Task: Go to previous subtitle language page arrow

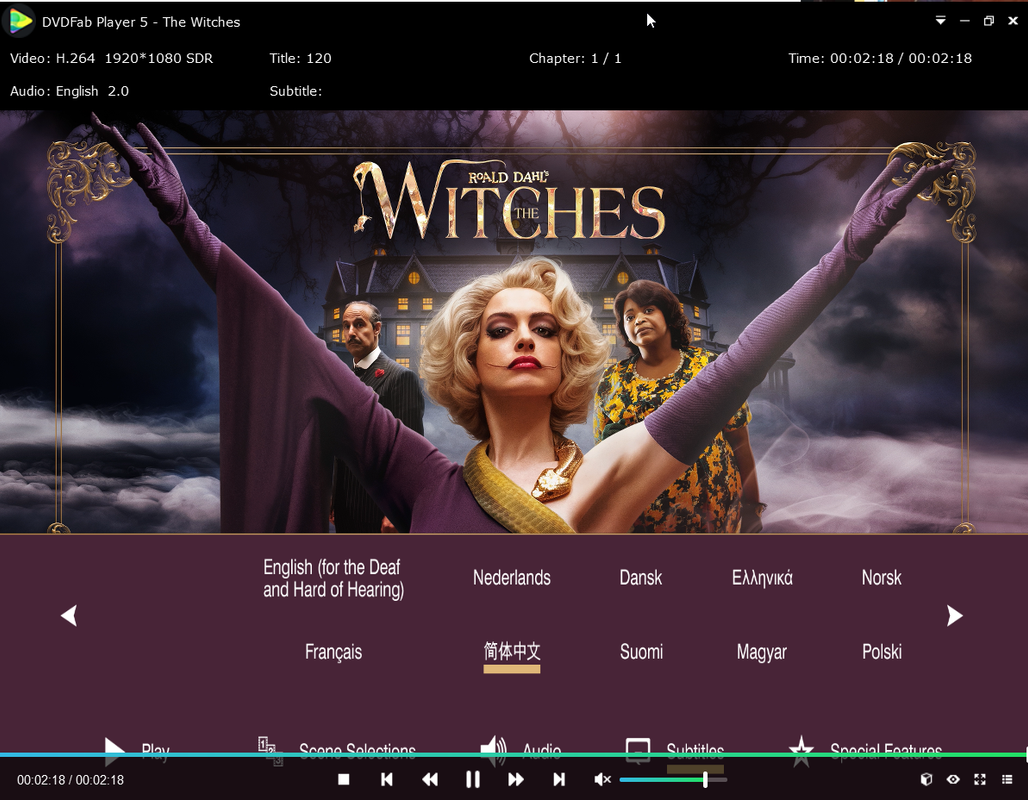Action: point(69,615)
